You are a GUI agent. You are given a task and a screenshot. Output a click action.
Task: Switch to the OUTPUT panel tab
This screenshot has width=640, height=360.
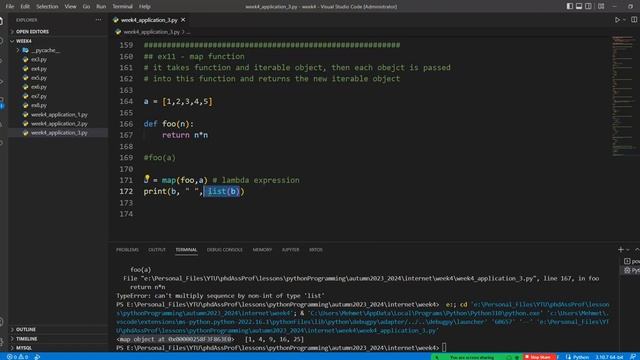(x=157, y=250)
